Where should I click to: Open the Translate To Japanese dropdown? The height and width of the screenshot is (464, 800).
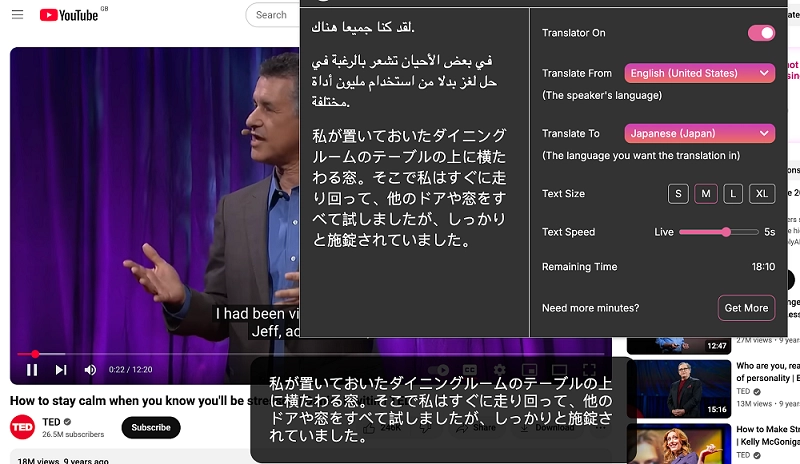699,133
